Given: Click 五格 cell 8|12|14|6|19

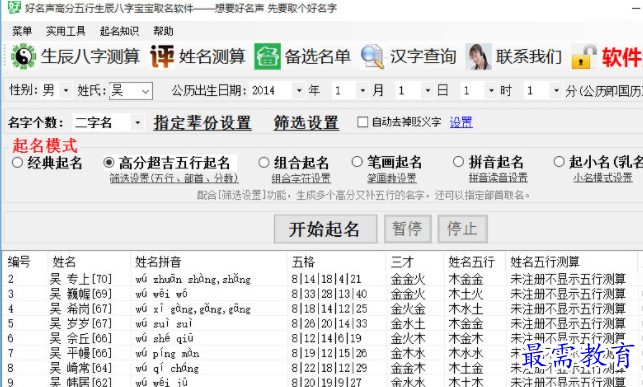Looking at the screenshot, I should [326, 338].
